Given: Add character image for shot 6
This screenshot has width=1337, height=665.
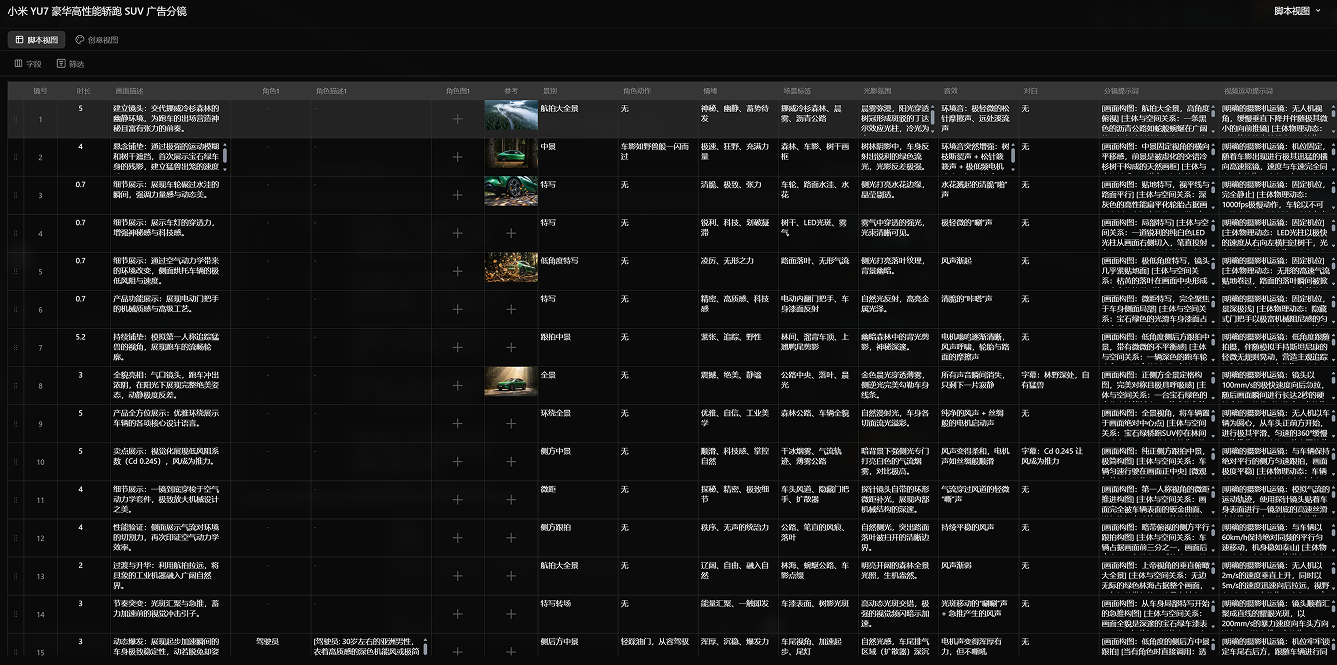Looking at the screenshot, I should click(457, 309).
